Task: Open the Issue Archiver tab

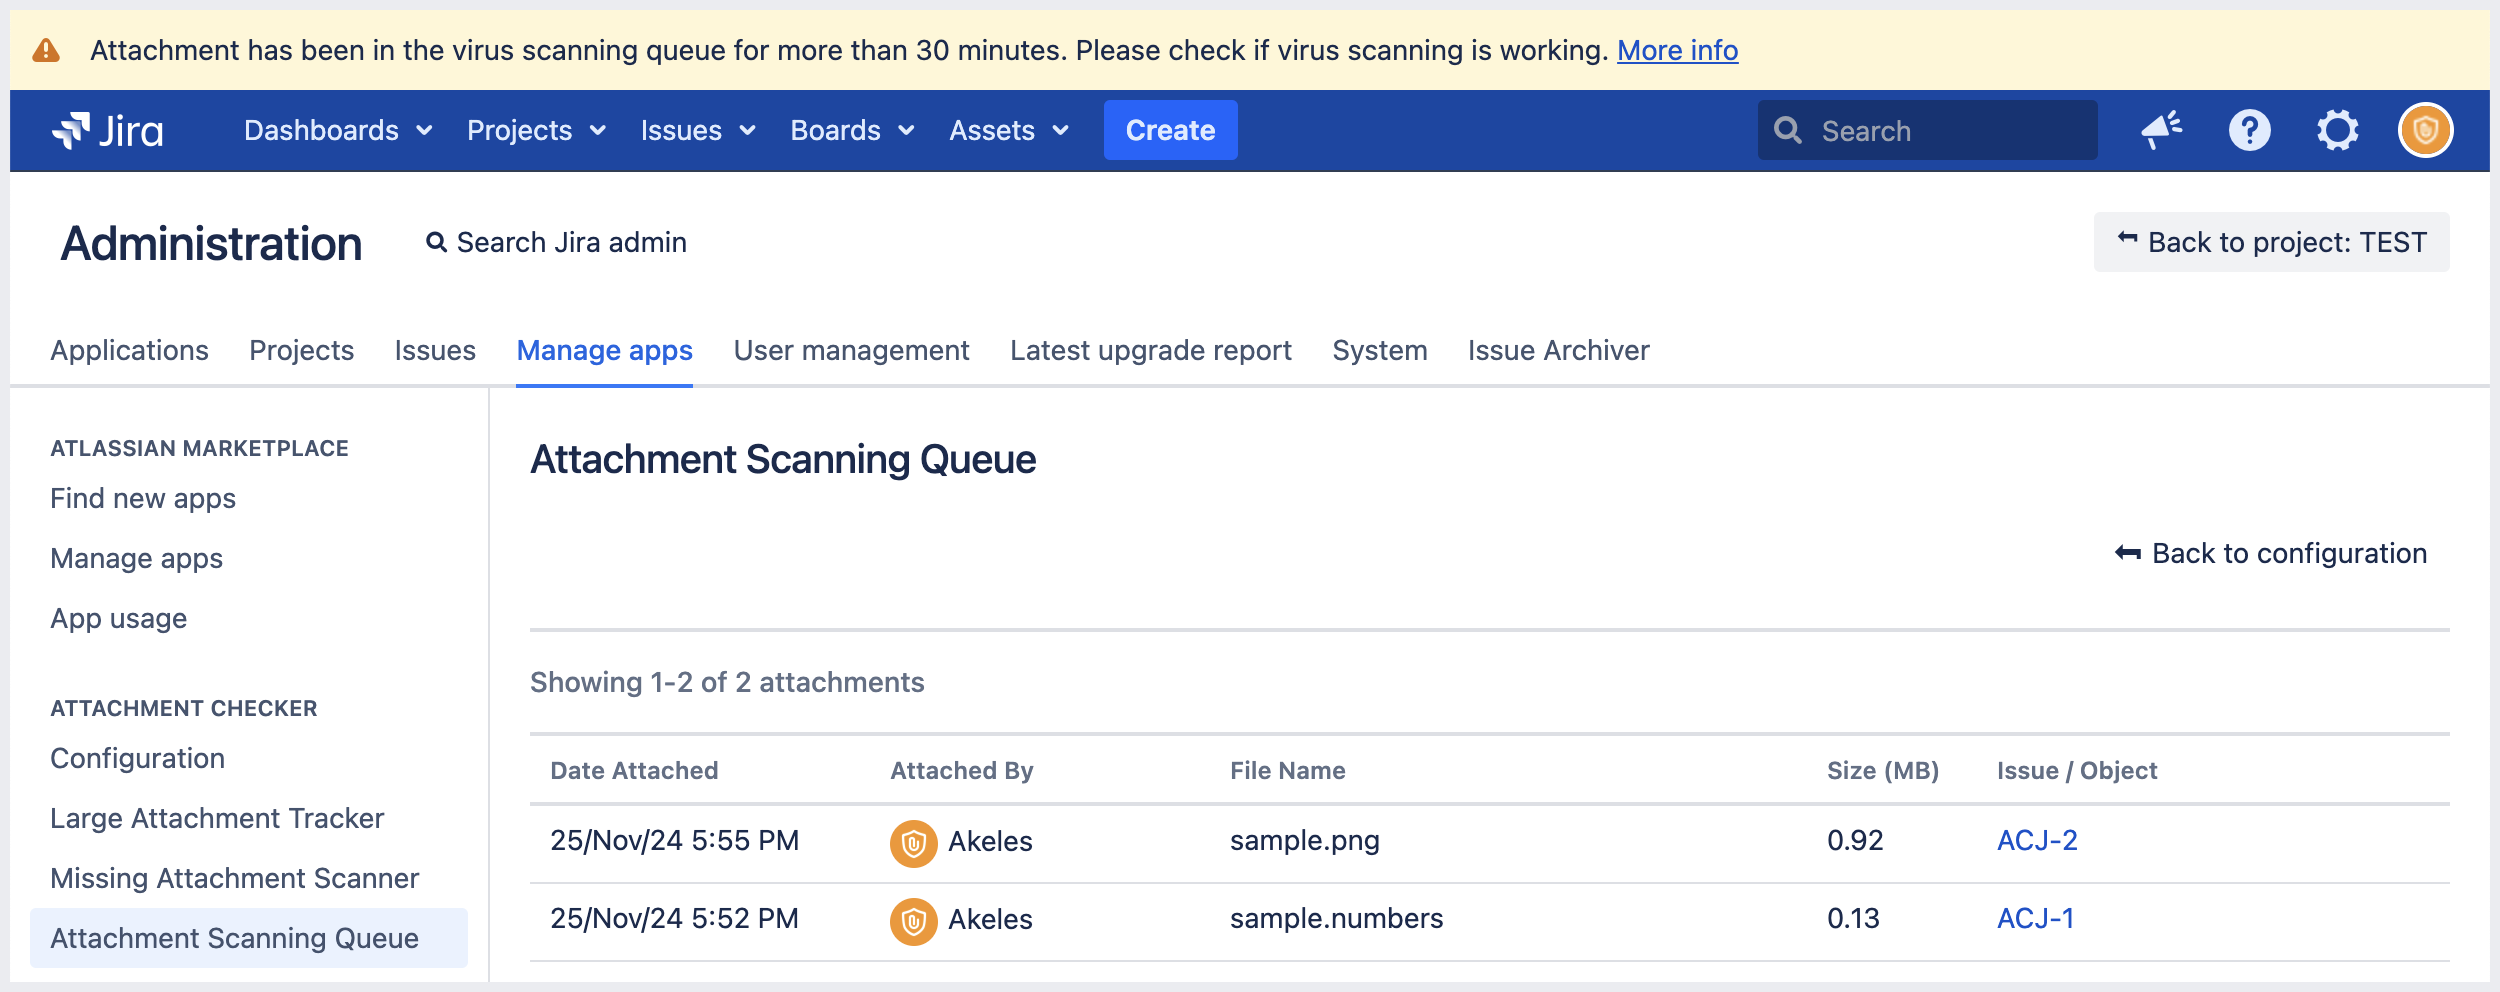Action: click(1557, 350)
